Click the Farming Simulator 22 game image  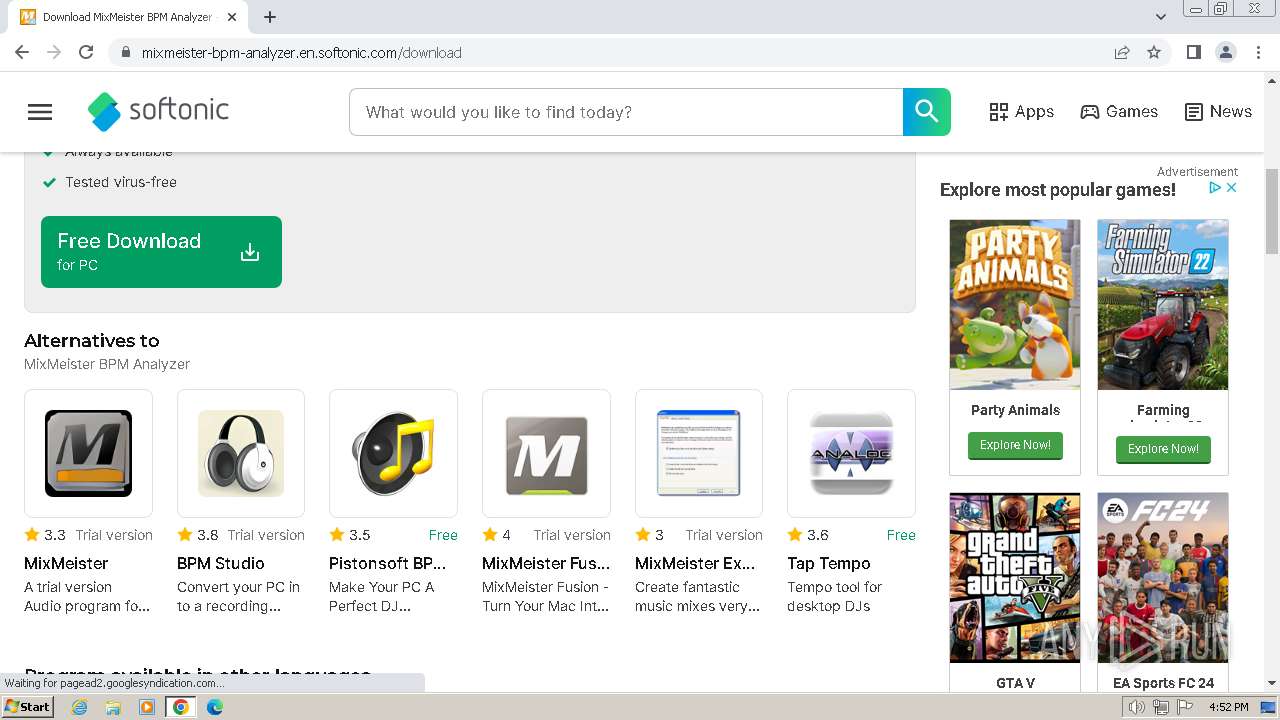(x=1163, y=305)
